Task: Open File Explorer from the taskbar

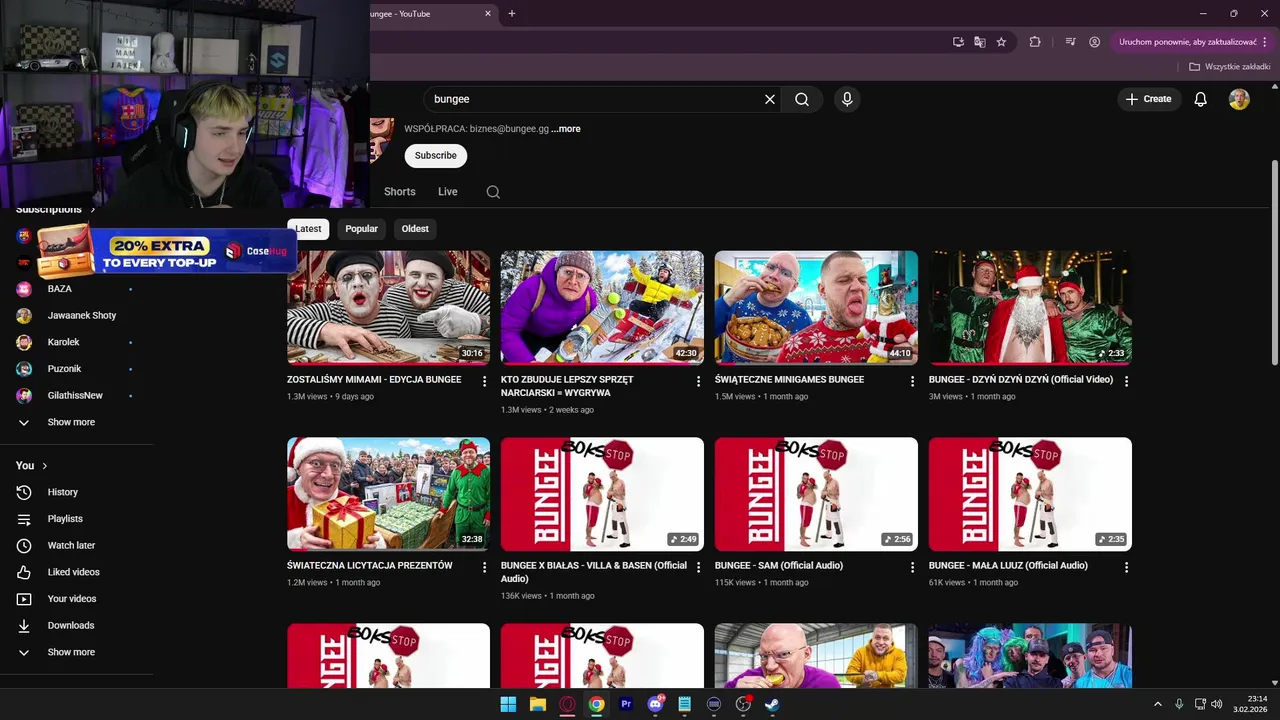Action: [537, 704]
